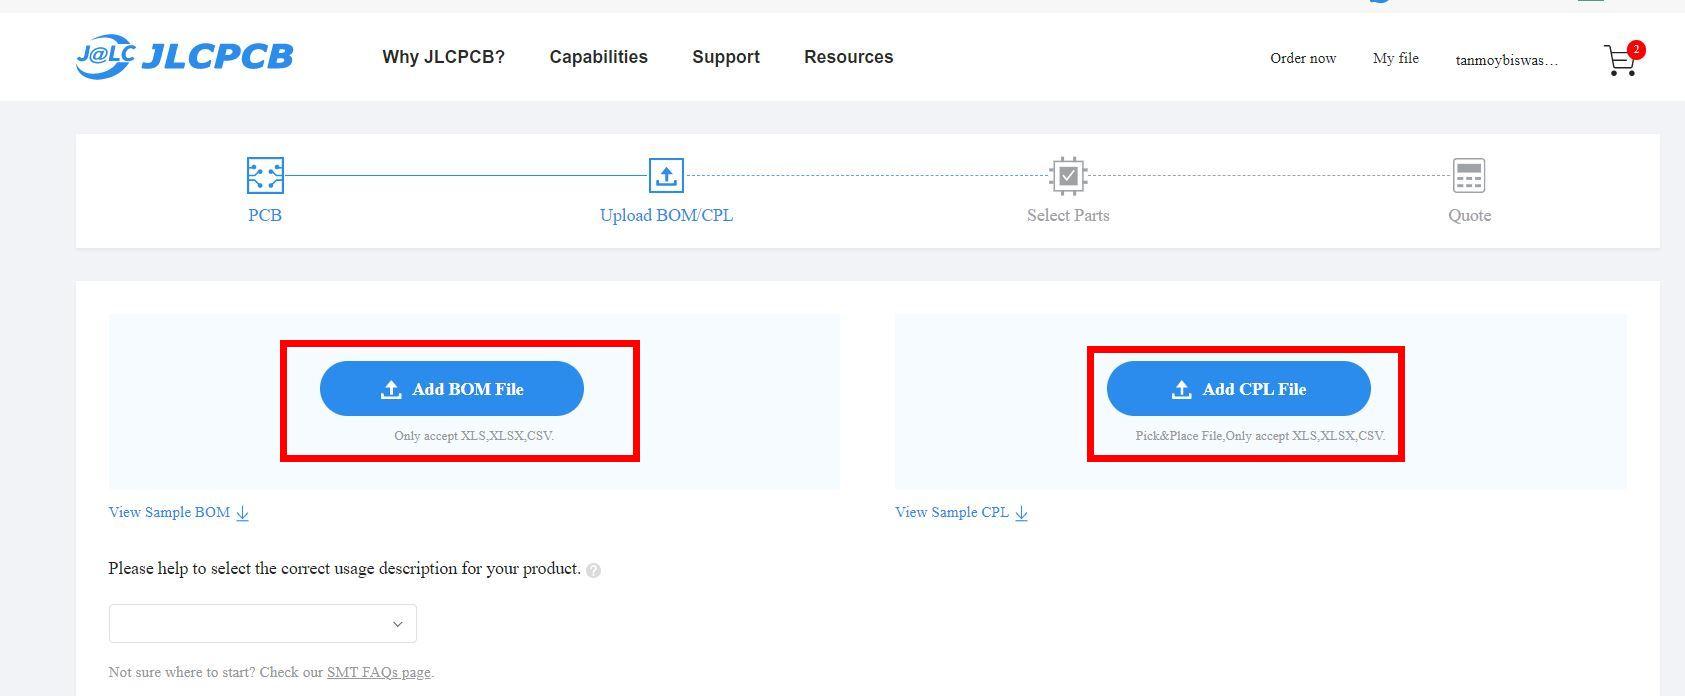The width and height of the screenshot is (1685, 696).
Task: Click the Select Parts chip icon
Action: pyautogui.click(x=1068, y=176)
